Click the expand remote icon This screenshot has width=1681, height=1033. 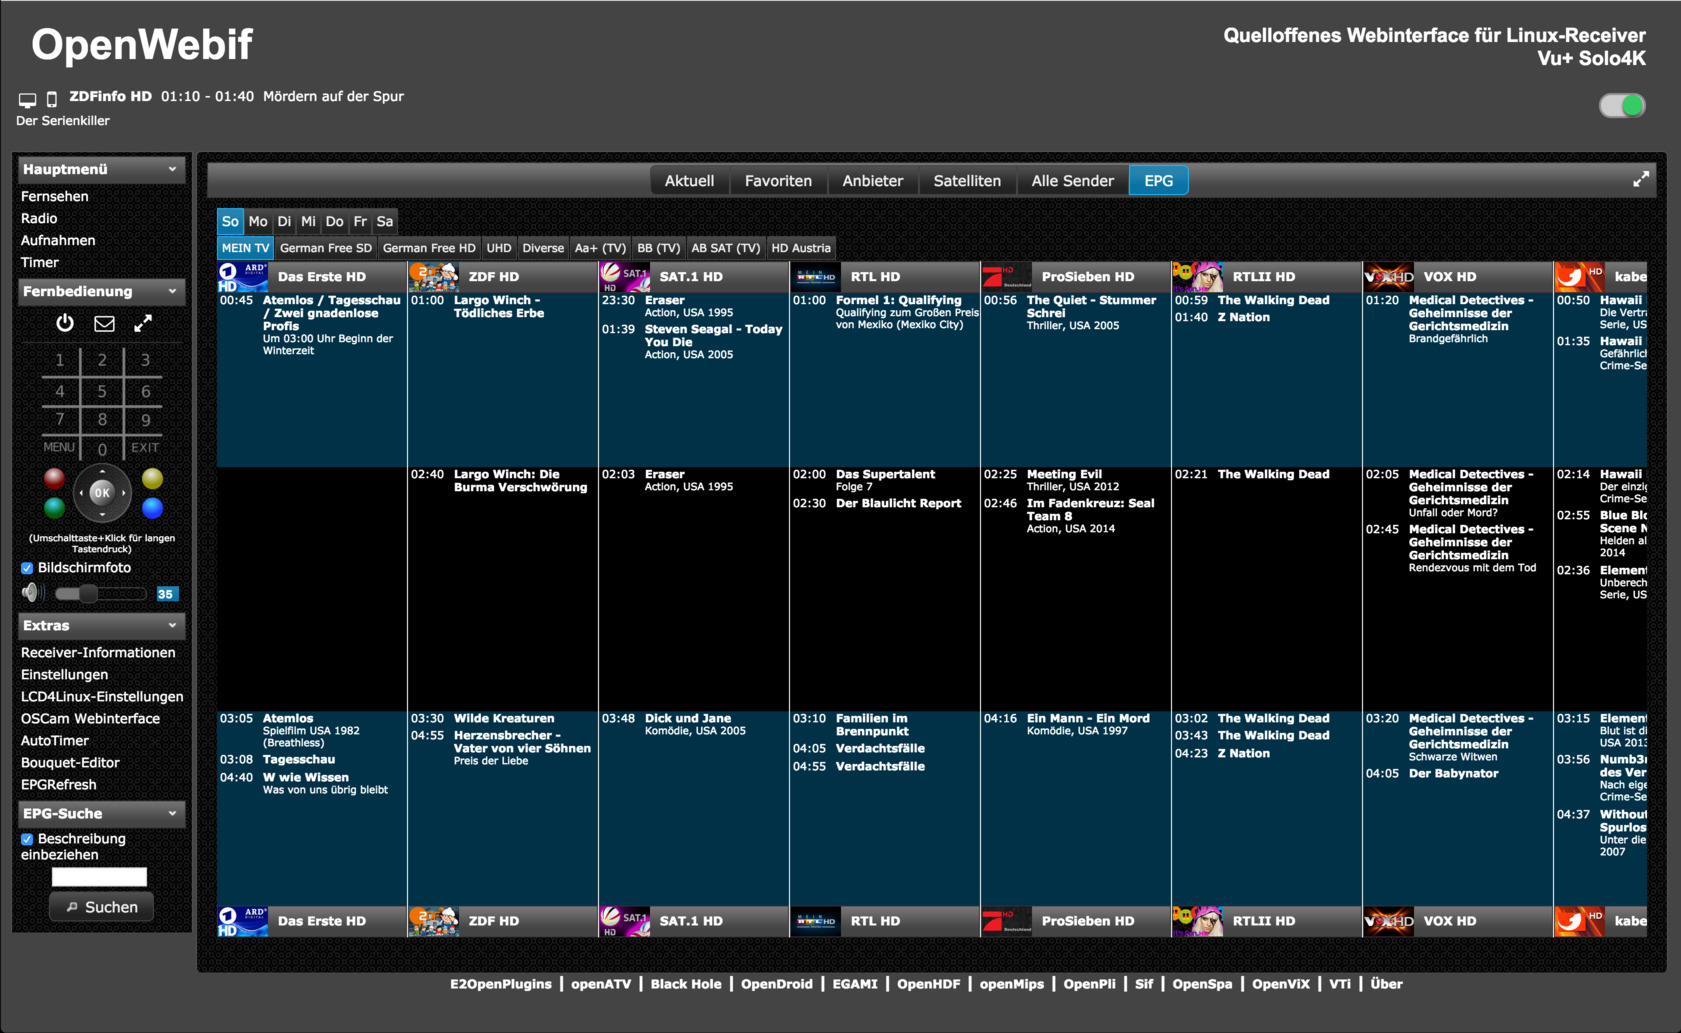143,323
